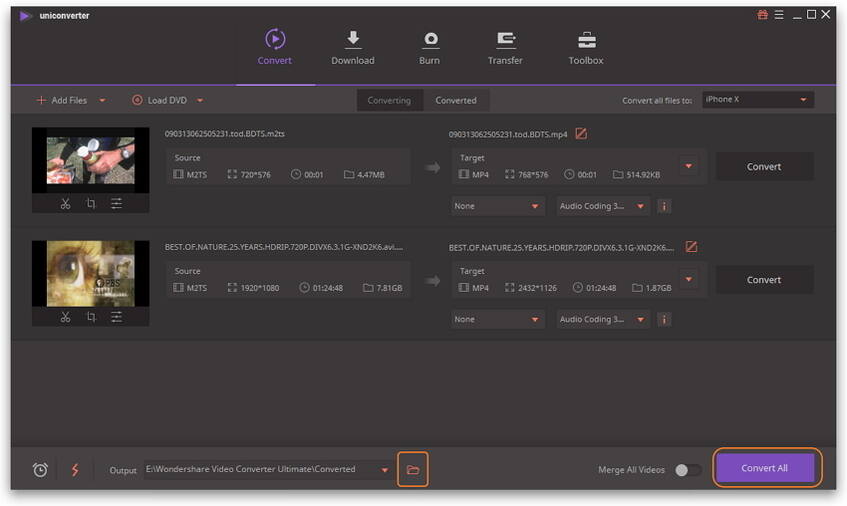Click the 7.81GB source size value
Image resolution: width=847 pixels, height=506 pixels.
tap(389, 288)
